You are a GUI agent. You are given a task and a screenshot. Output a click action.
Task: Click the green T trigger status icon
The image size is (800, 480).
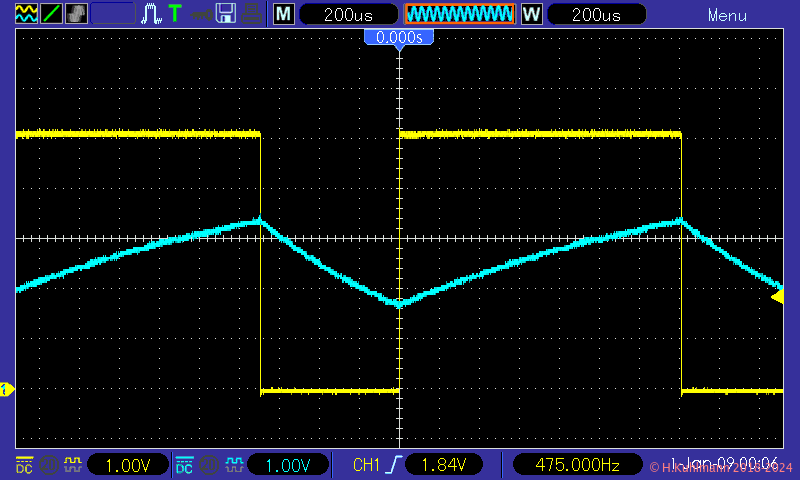pyautogui.click(x=175, y=14)
